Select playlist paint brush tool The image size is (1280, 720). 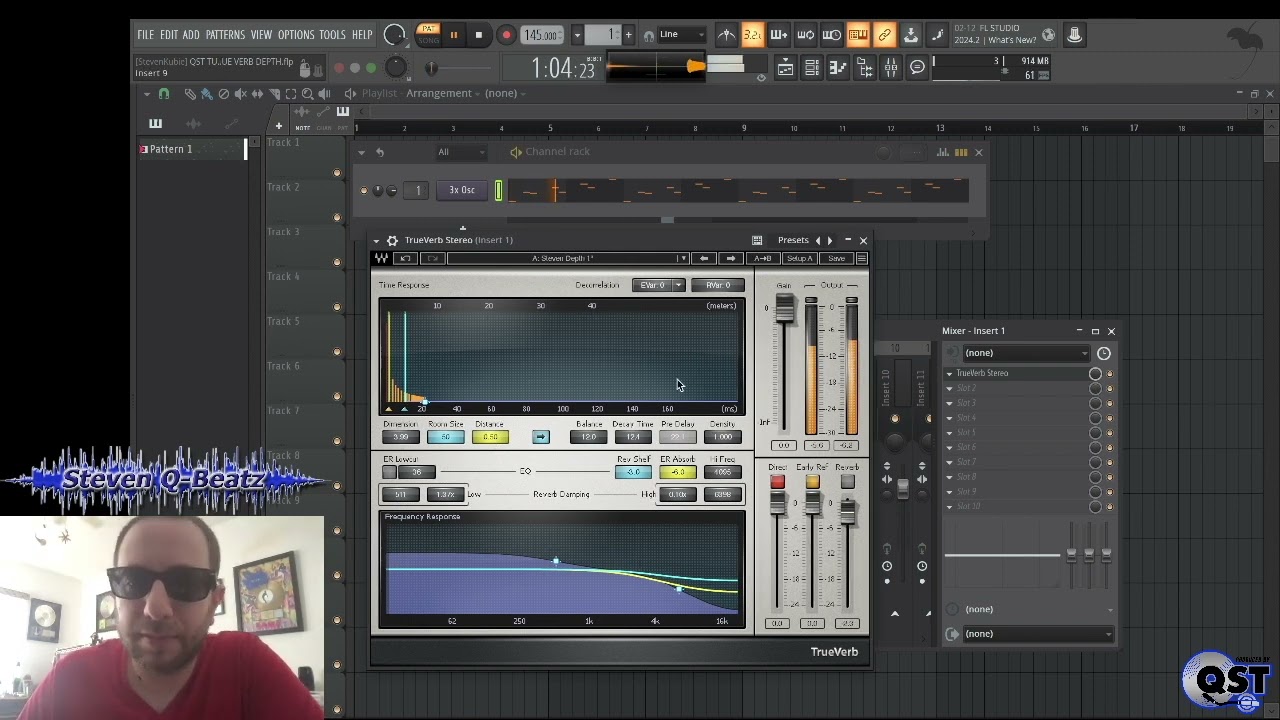click(206, 94)
